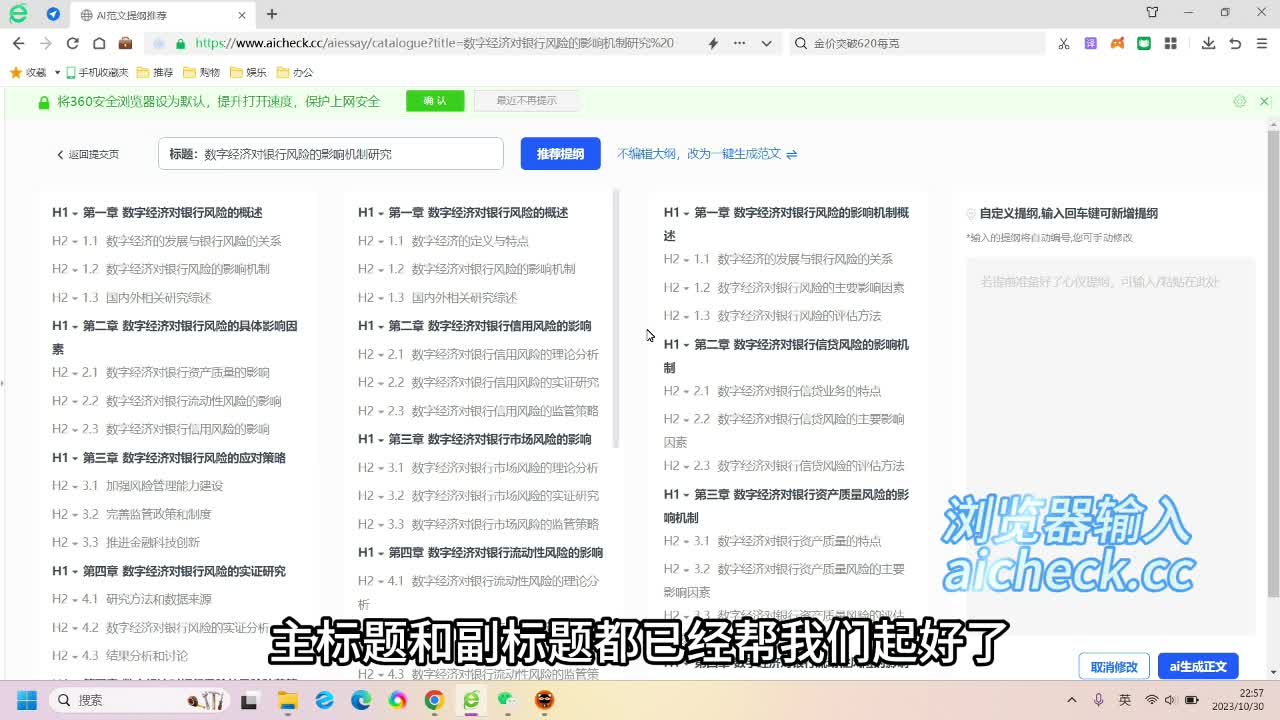Open Google Chrome from the taskbar
The image size is (1280, 720).
click(x=433, y=700)
